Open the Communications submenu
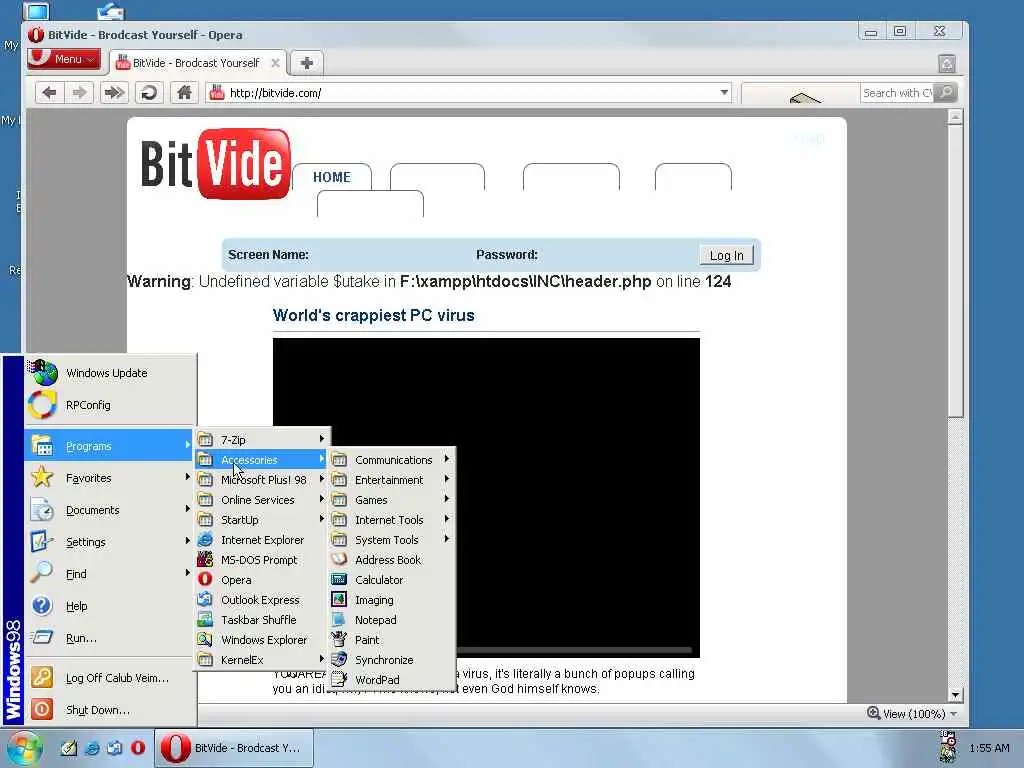 point(392,460)
